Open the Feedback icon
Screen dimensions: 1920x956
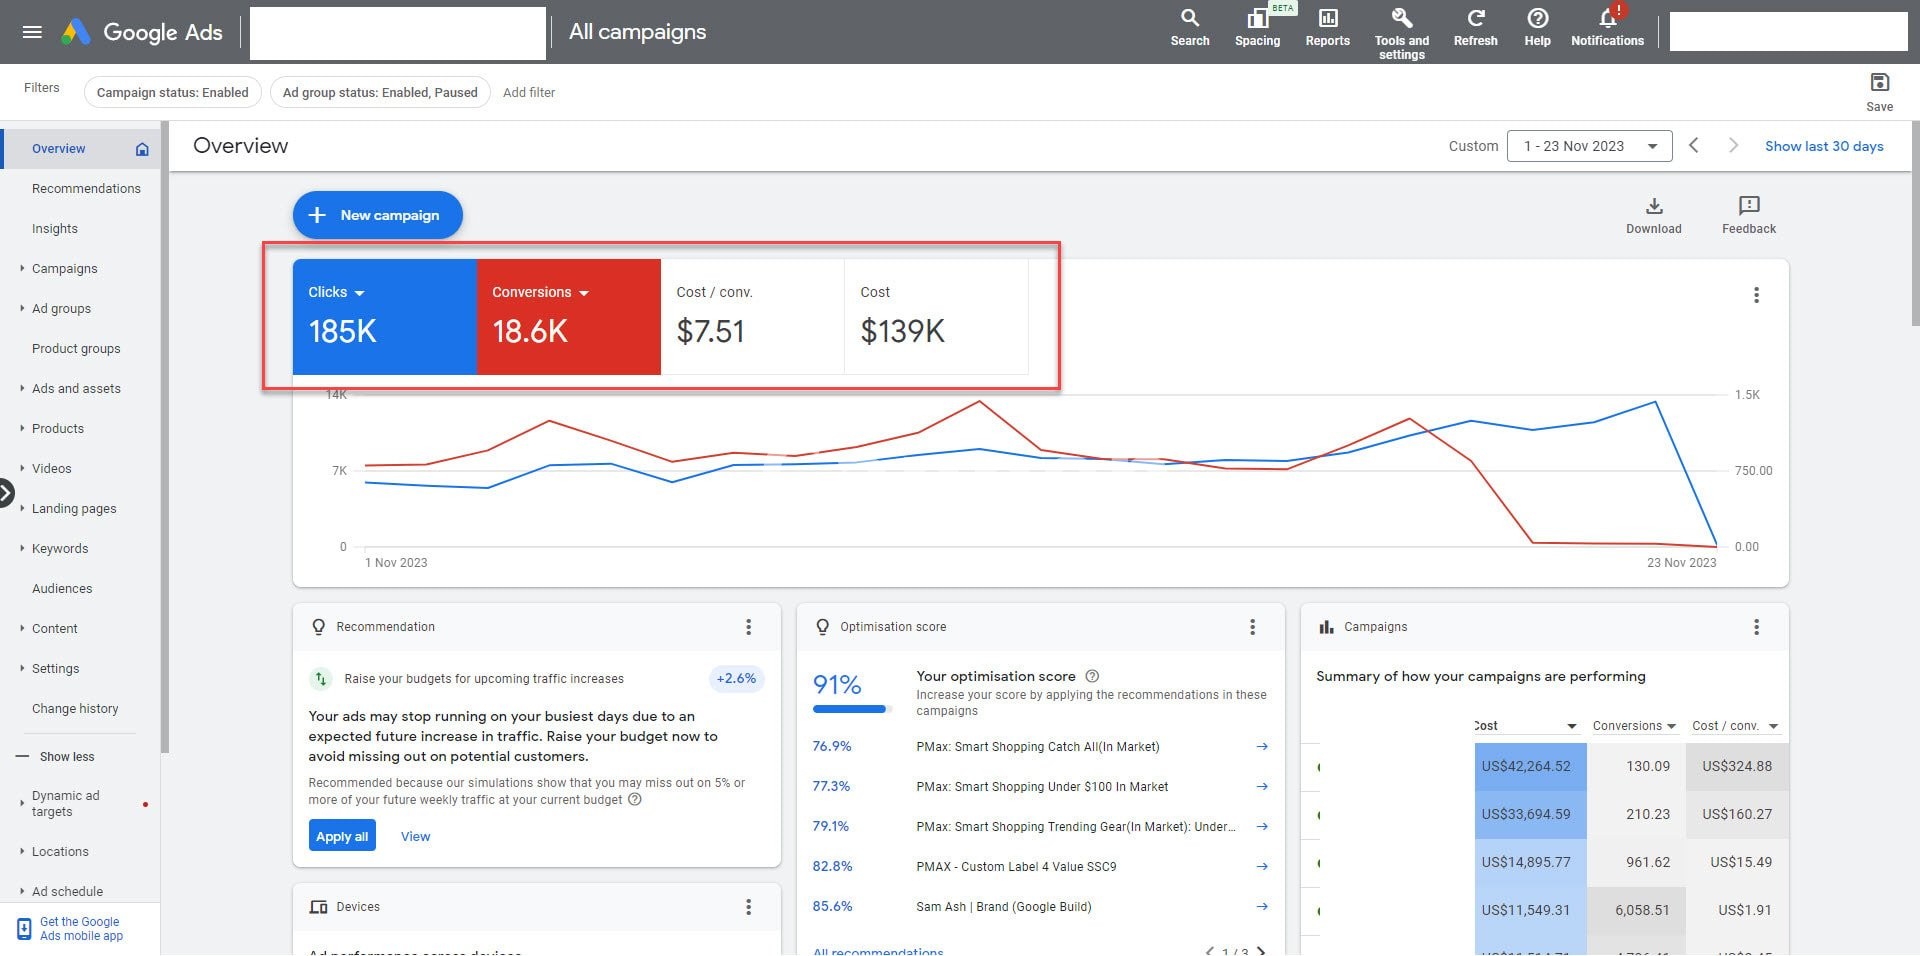click(x=1748, y=206)
